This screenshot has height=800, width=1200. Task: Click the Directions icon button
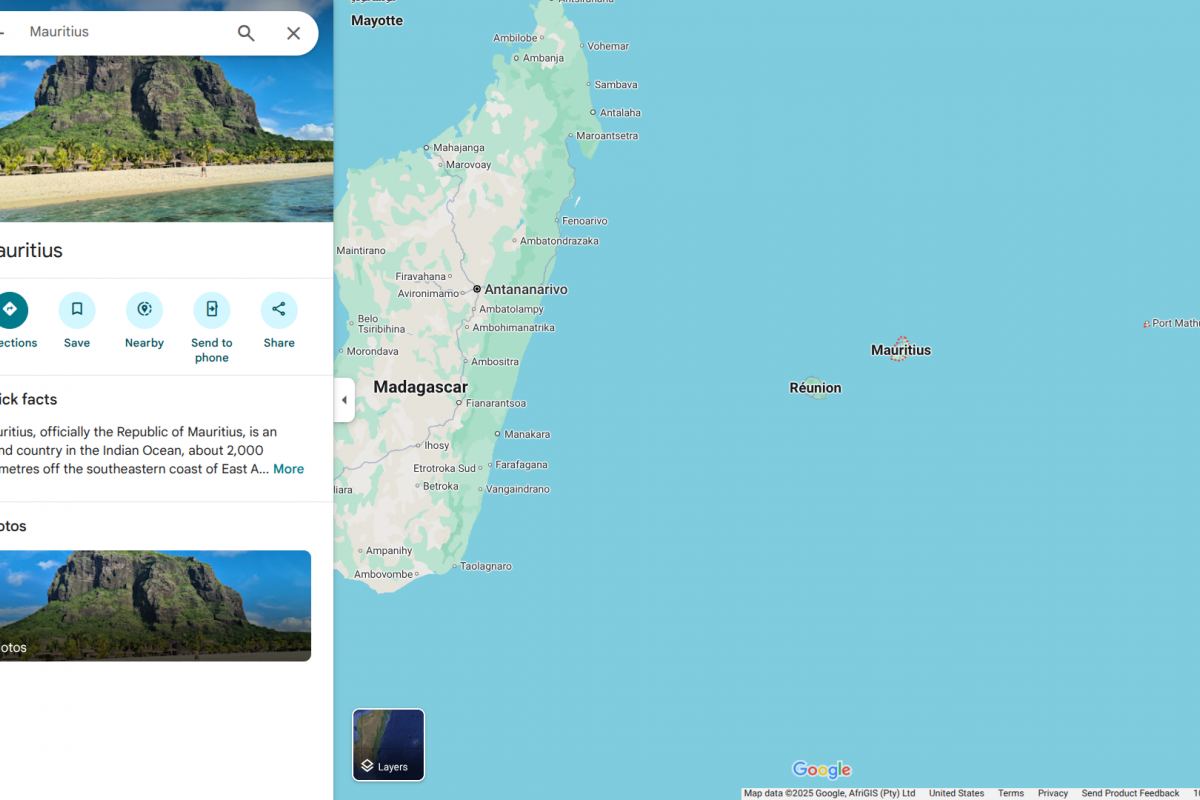click(x=11, y=310)
